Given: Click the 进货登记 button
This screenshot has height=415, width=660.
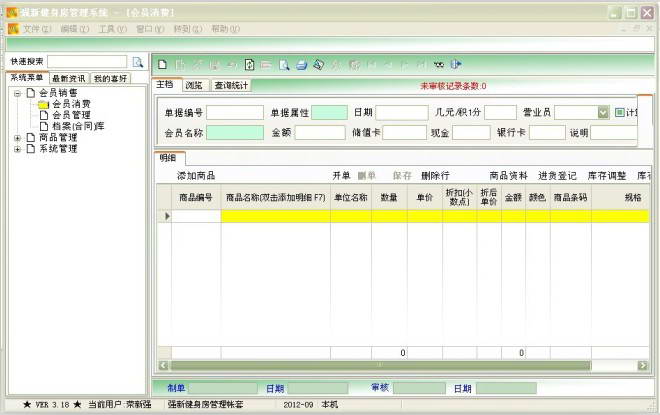Looking at the screenshot, I should [557, 176].
